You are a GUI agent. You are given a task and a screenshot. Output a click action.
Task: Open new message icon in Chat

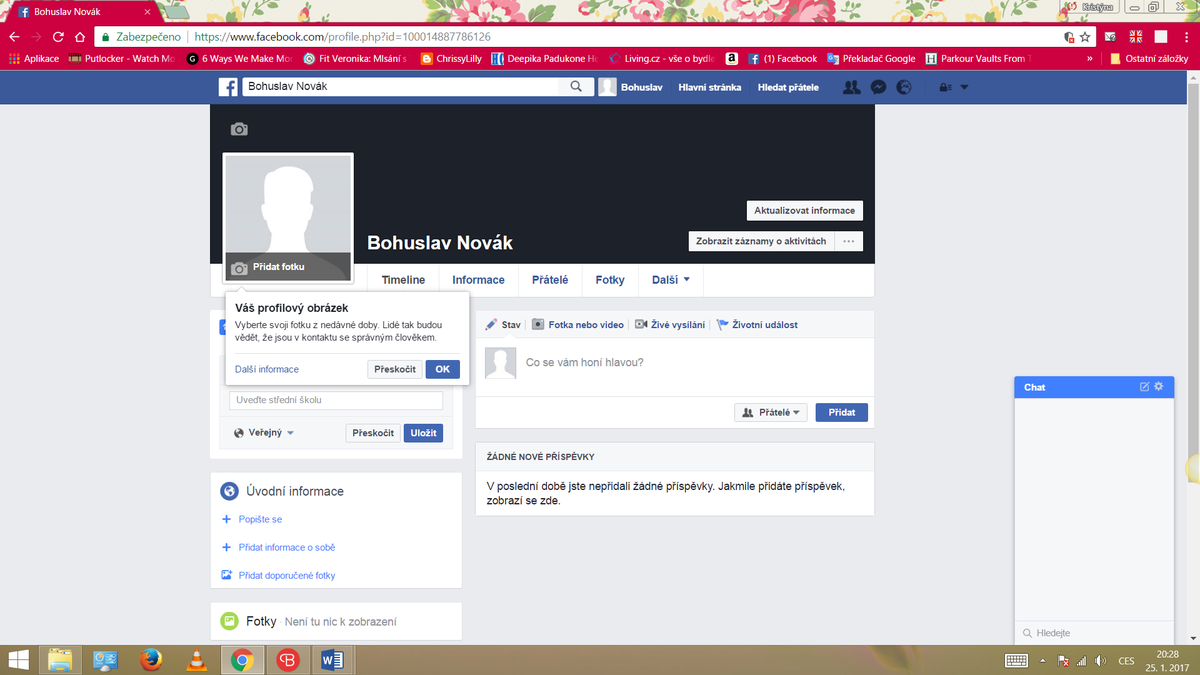coord(1145,387)
